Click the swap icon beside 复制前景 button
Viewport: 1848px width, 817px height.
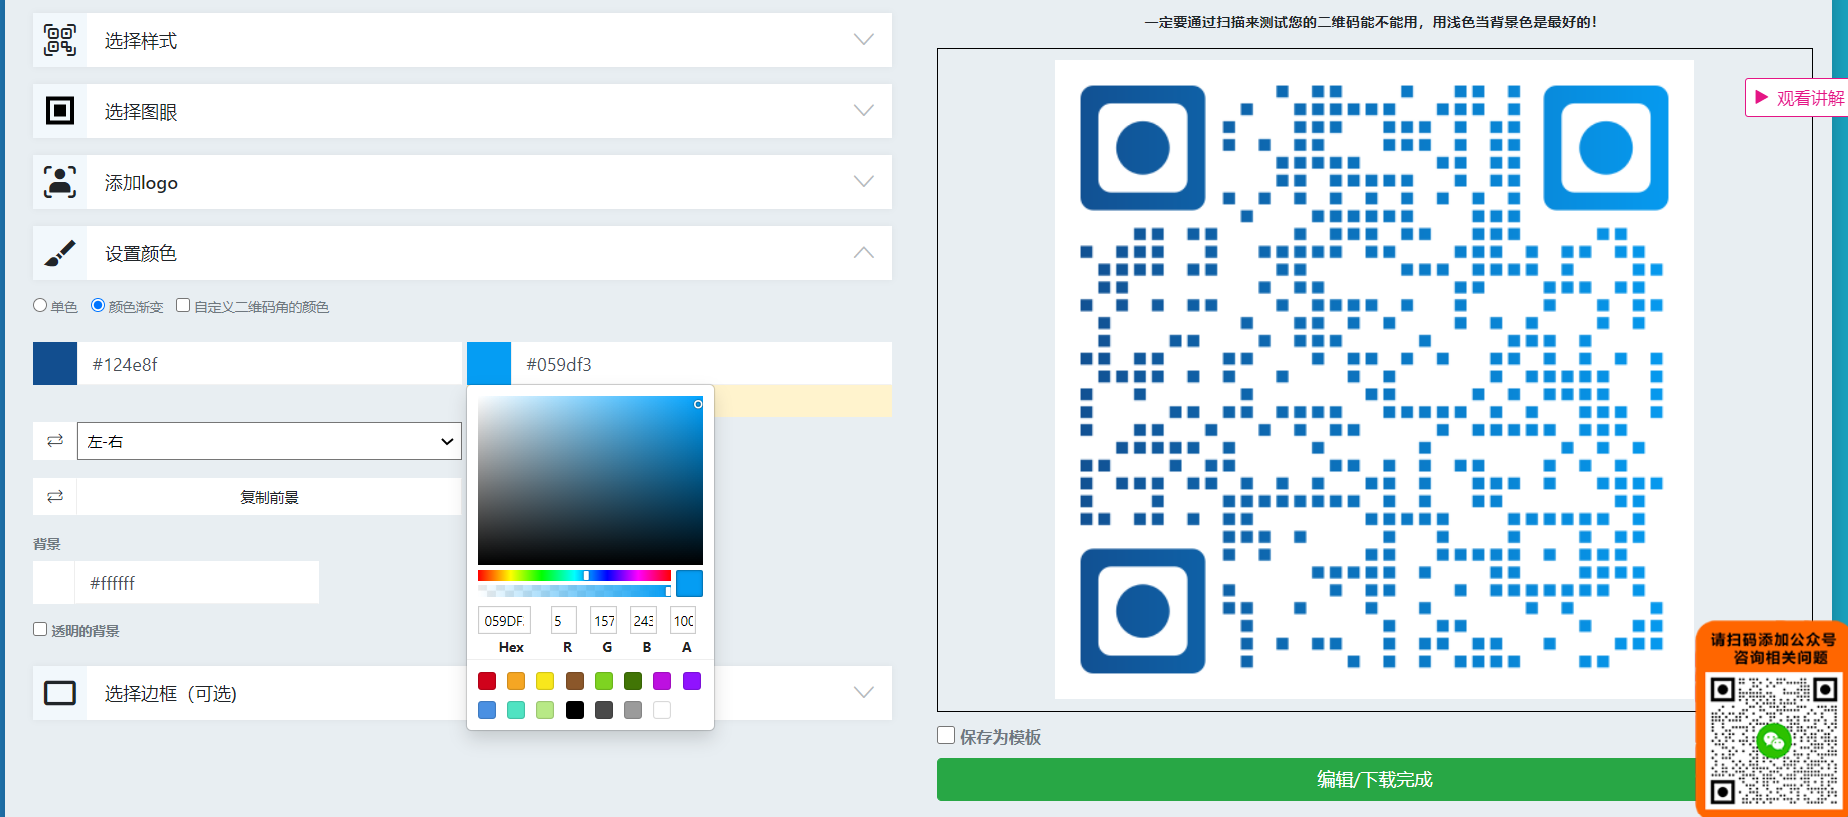pyautogui.click(x=55, y=497)
